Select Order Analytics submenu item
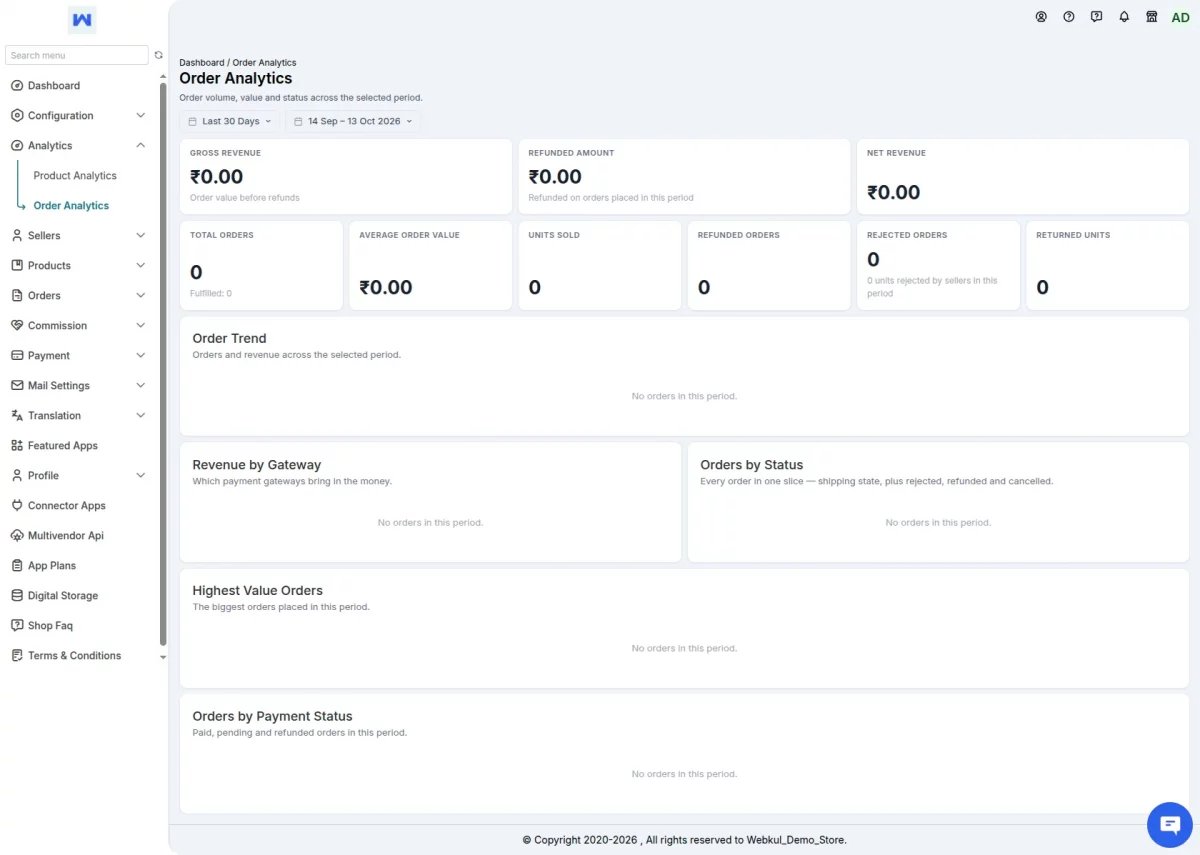 pos(71,206)
